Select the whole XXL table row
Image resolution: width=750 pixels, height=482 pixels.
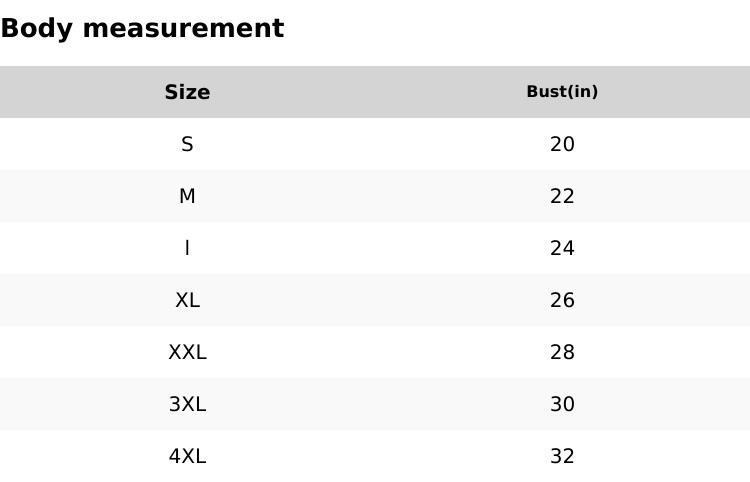point(375,352)
